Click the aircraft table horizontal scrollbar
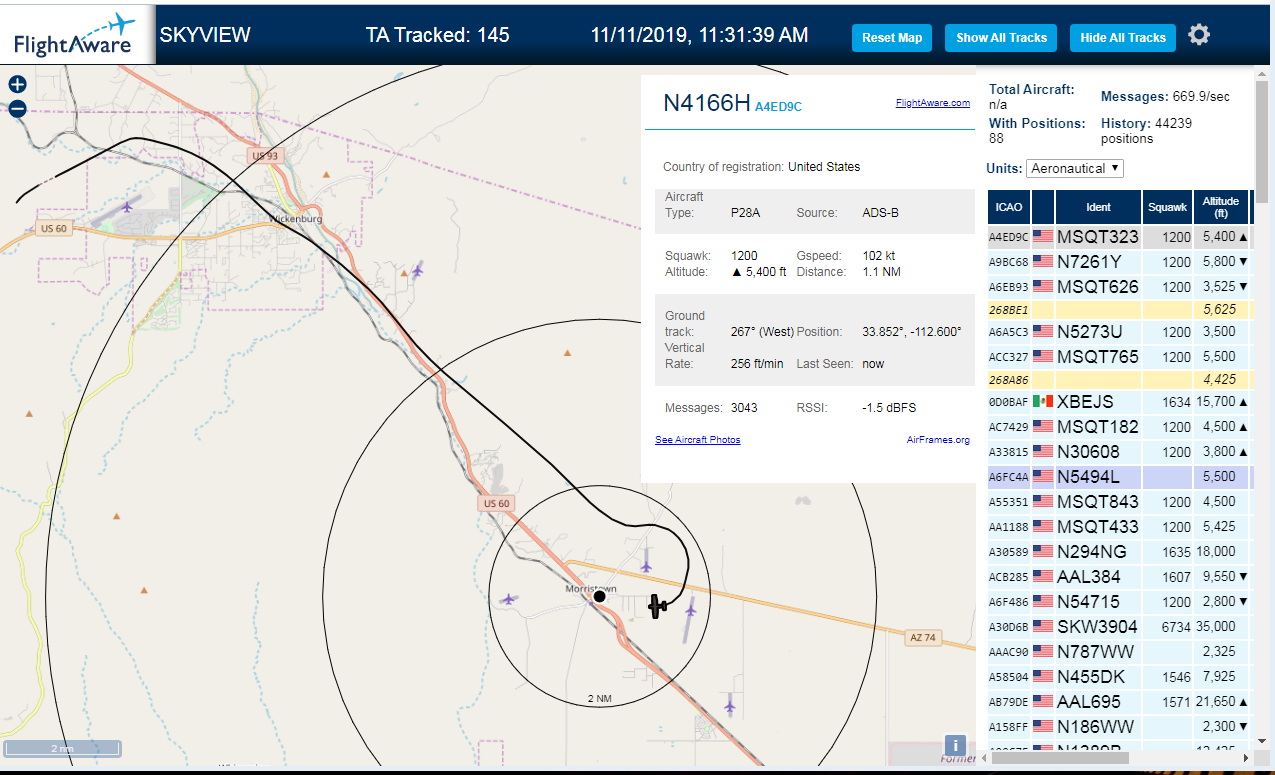This screenshot has height=775, width=1275. 1060,758
